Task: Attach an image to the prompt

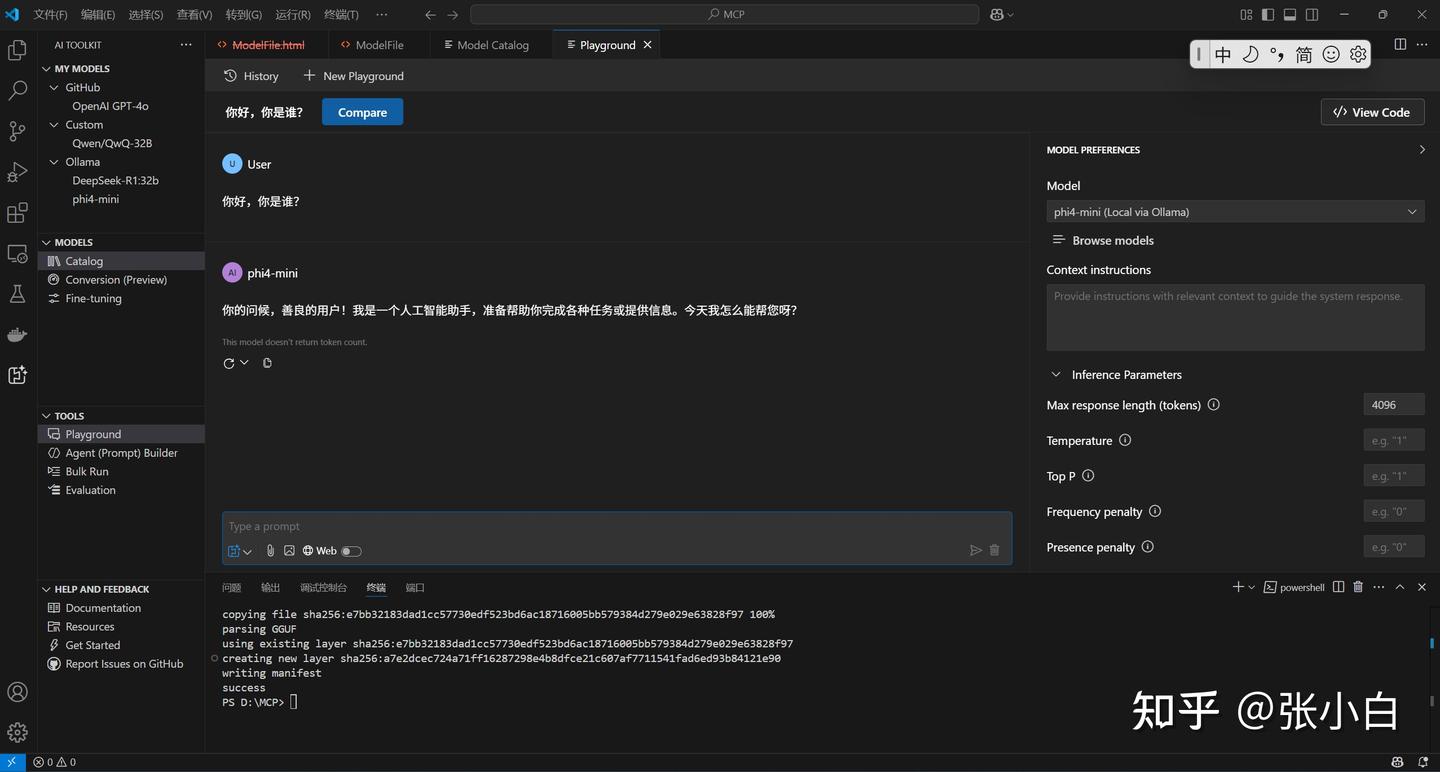Action: pyautogui.click(x=289, y=551)
